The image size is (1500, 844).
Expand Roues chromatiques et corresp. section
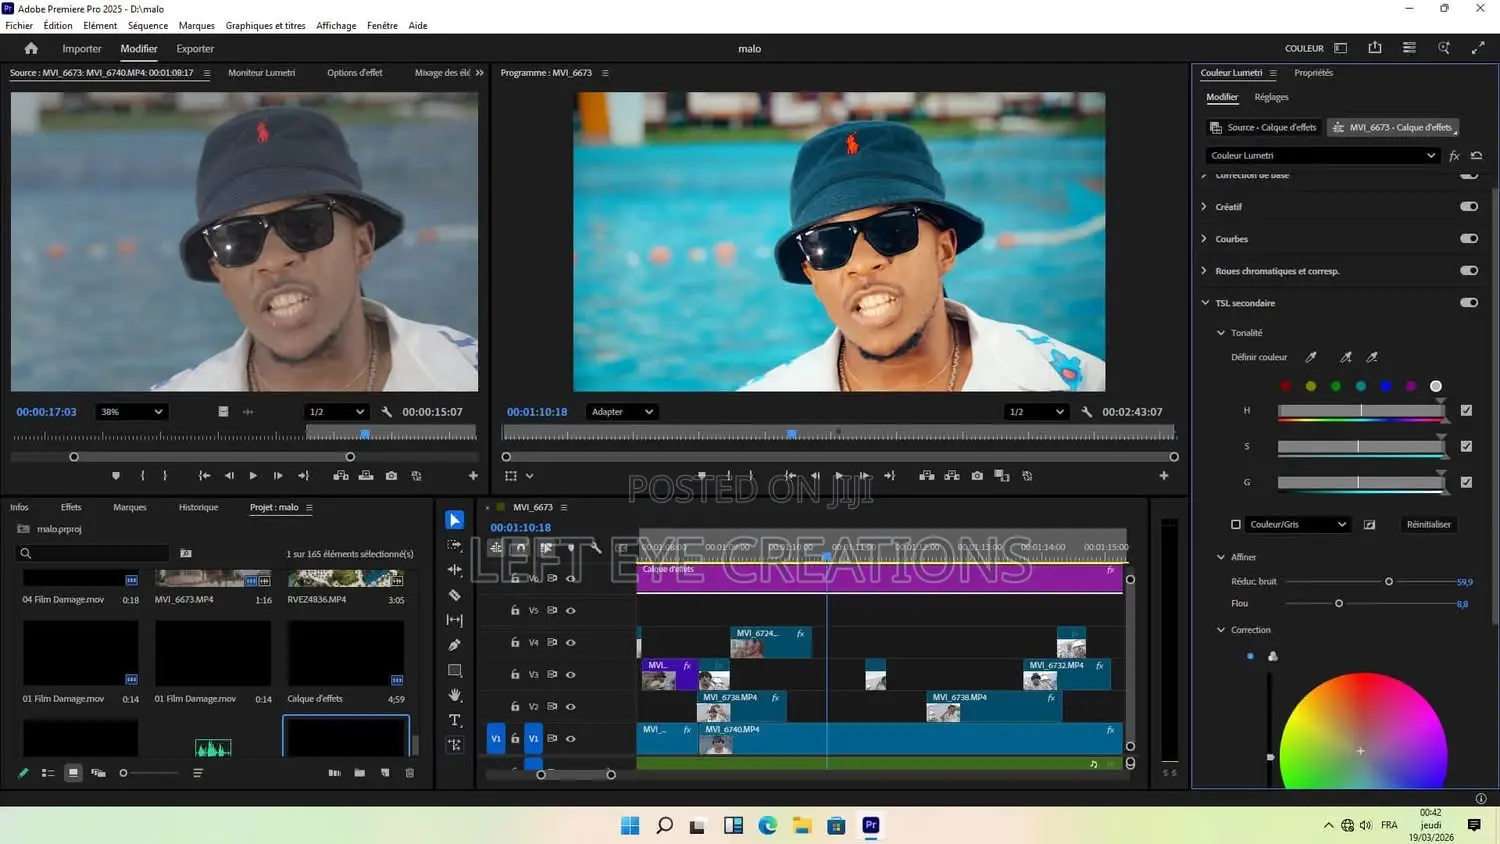pyautogui.click(x=1204, y=271)
